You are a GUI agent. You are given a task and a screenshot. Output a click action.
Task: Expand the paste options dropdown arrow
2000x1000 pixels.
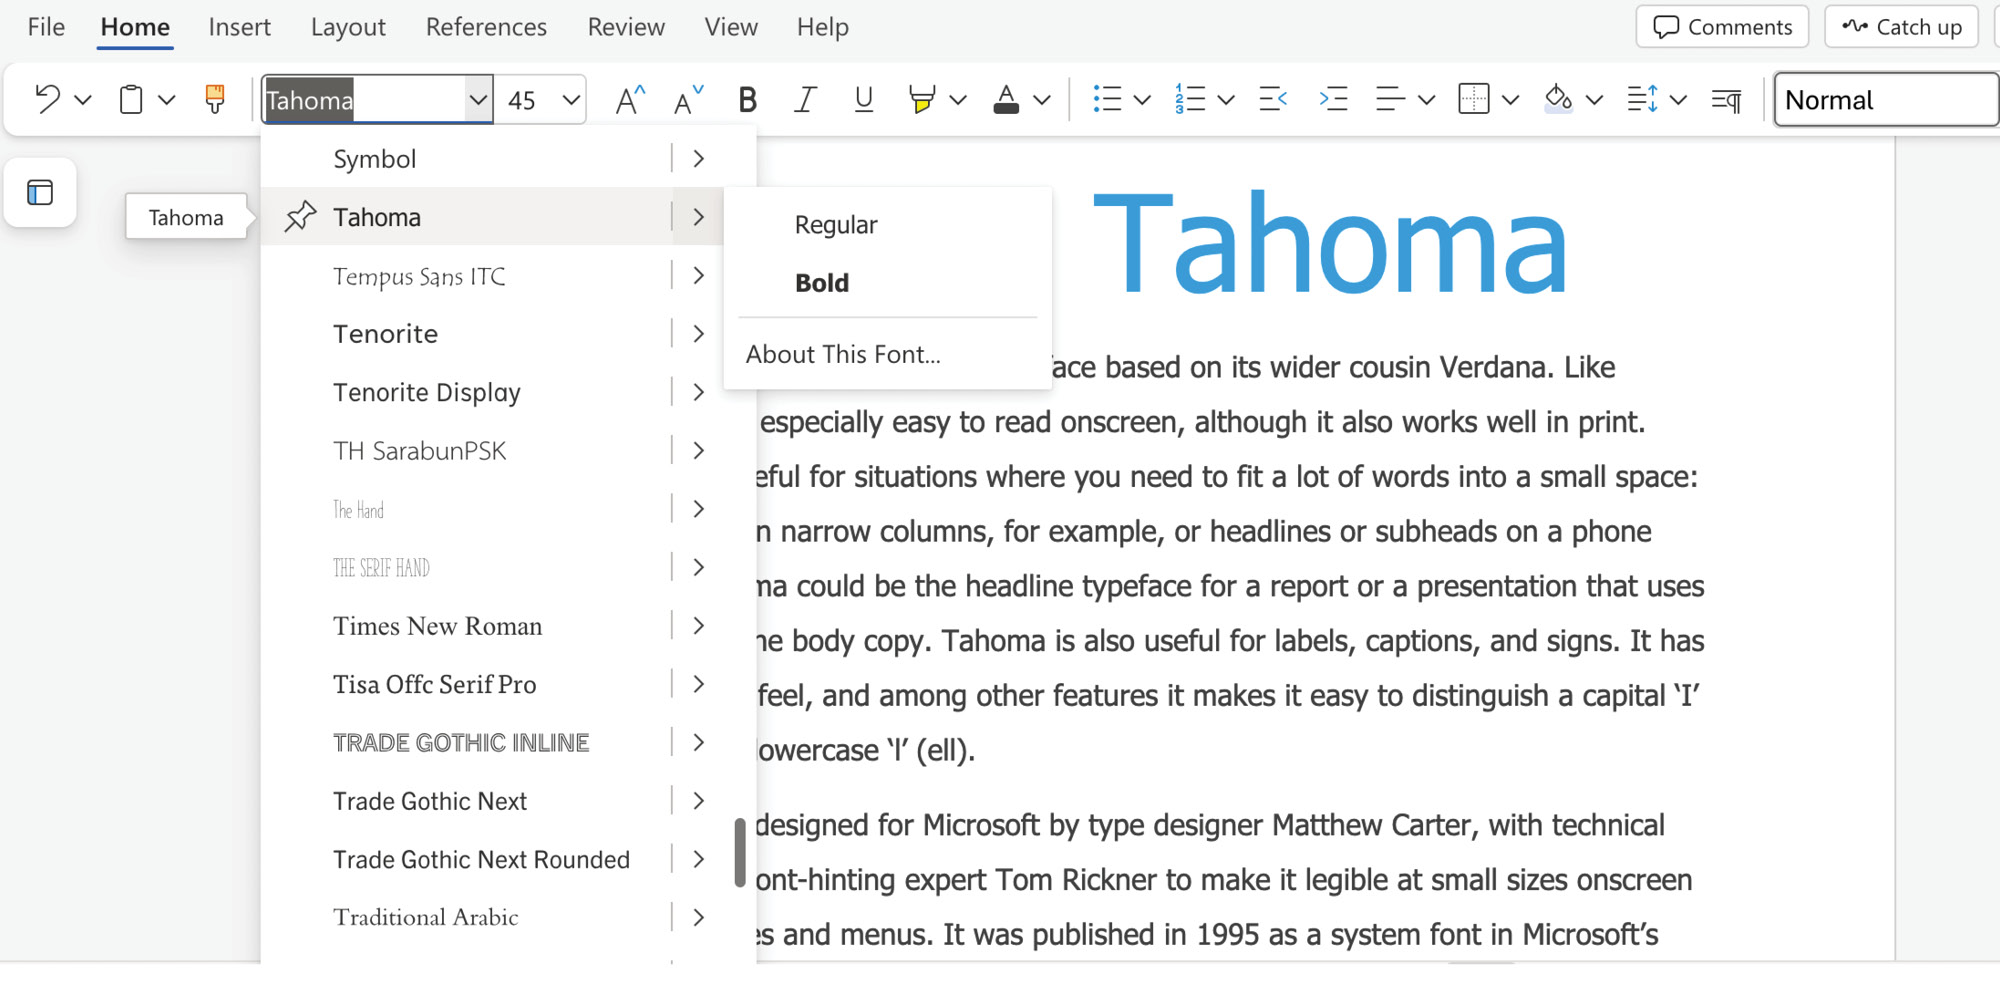166,99
